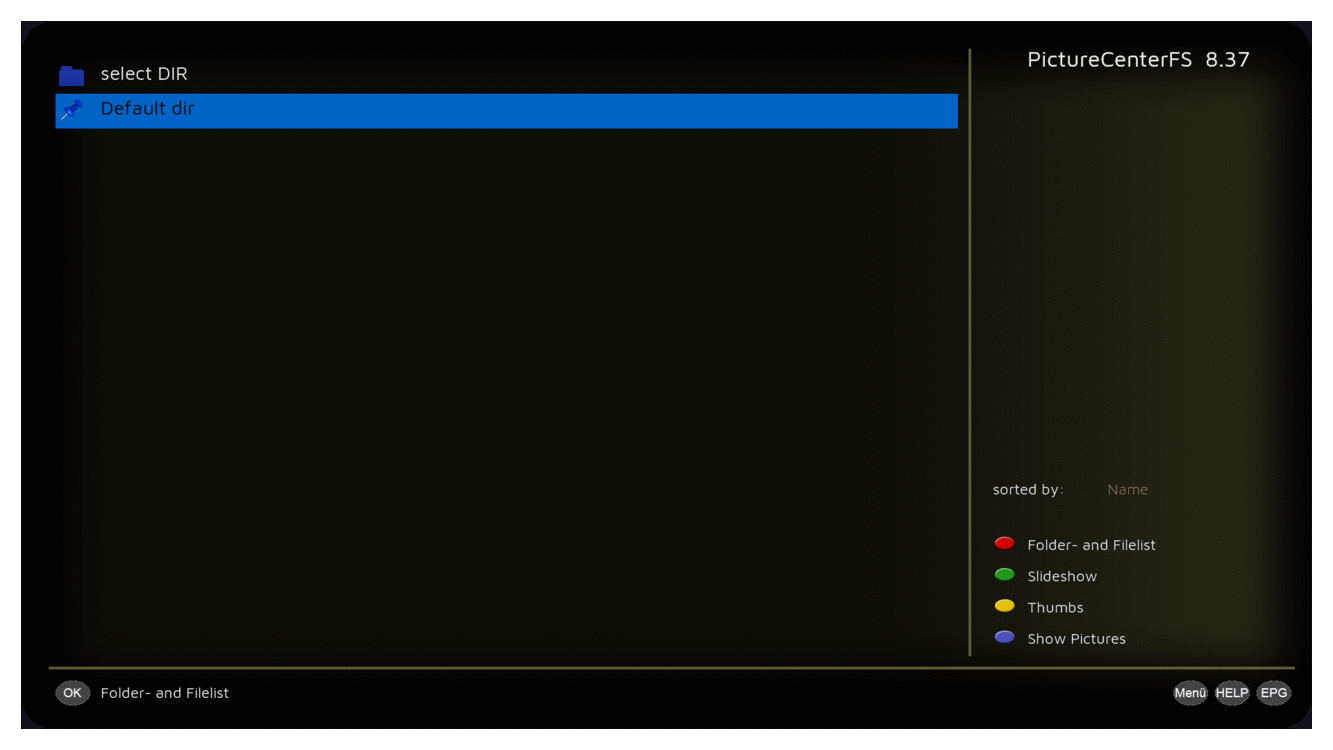Click the blue folder icon beside select DIR

[71, 75]
